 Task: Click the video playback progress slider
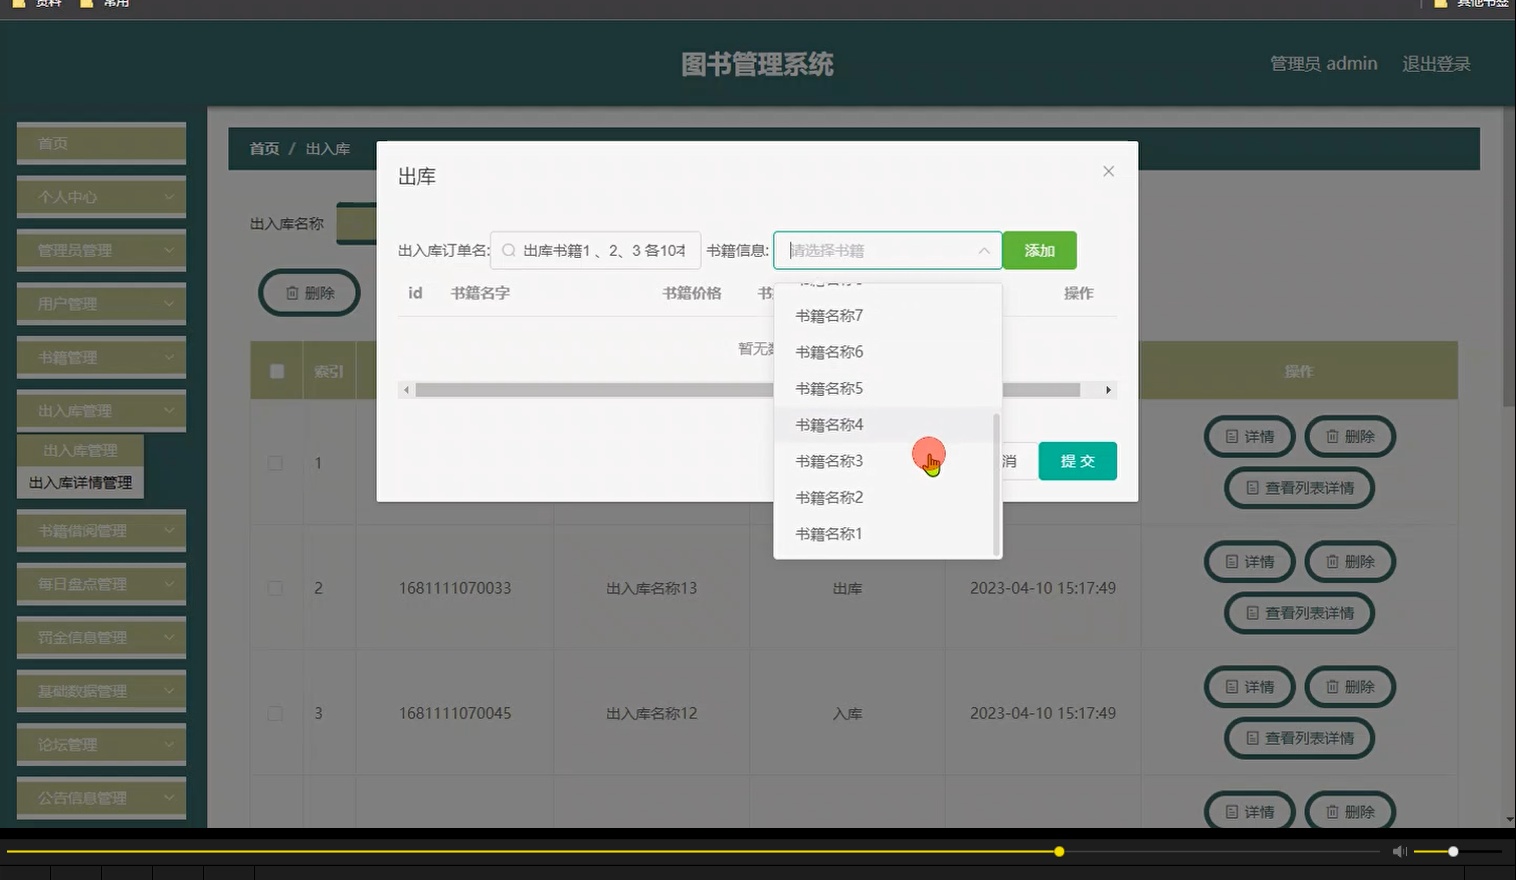[1058, 851]
